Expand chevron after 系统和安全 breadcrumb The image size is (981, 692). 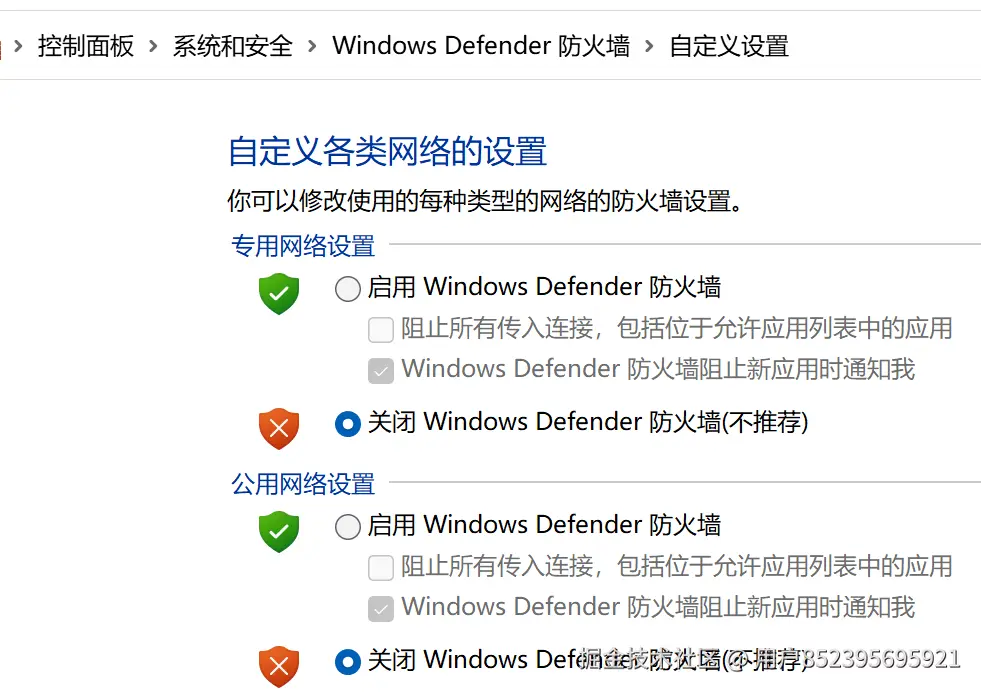pos(313,46)
